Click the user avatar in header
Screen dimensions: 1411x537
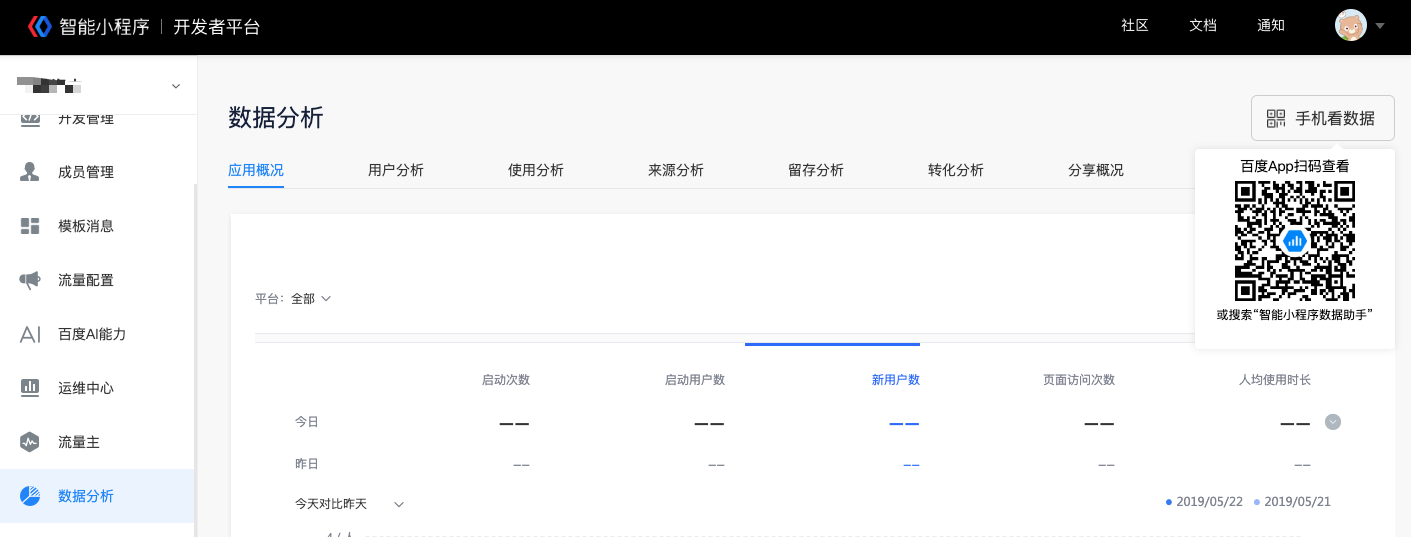tap(1350, 26)
